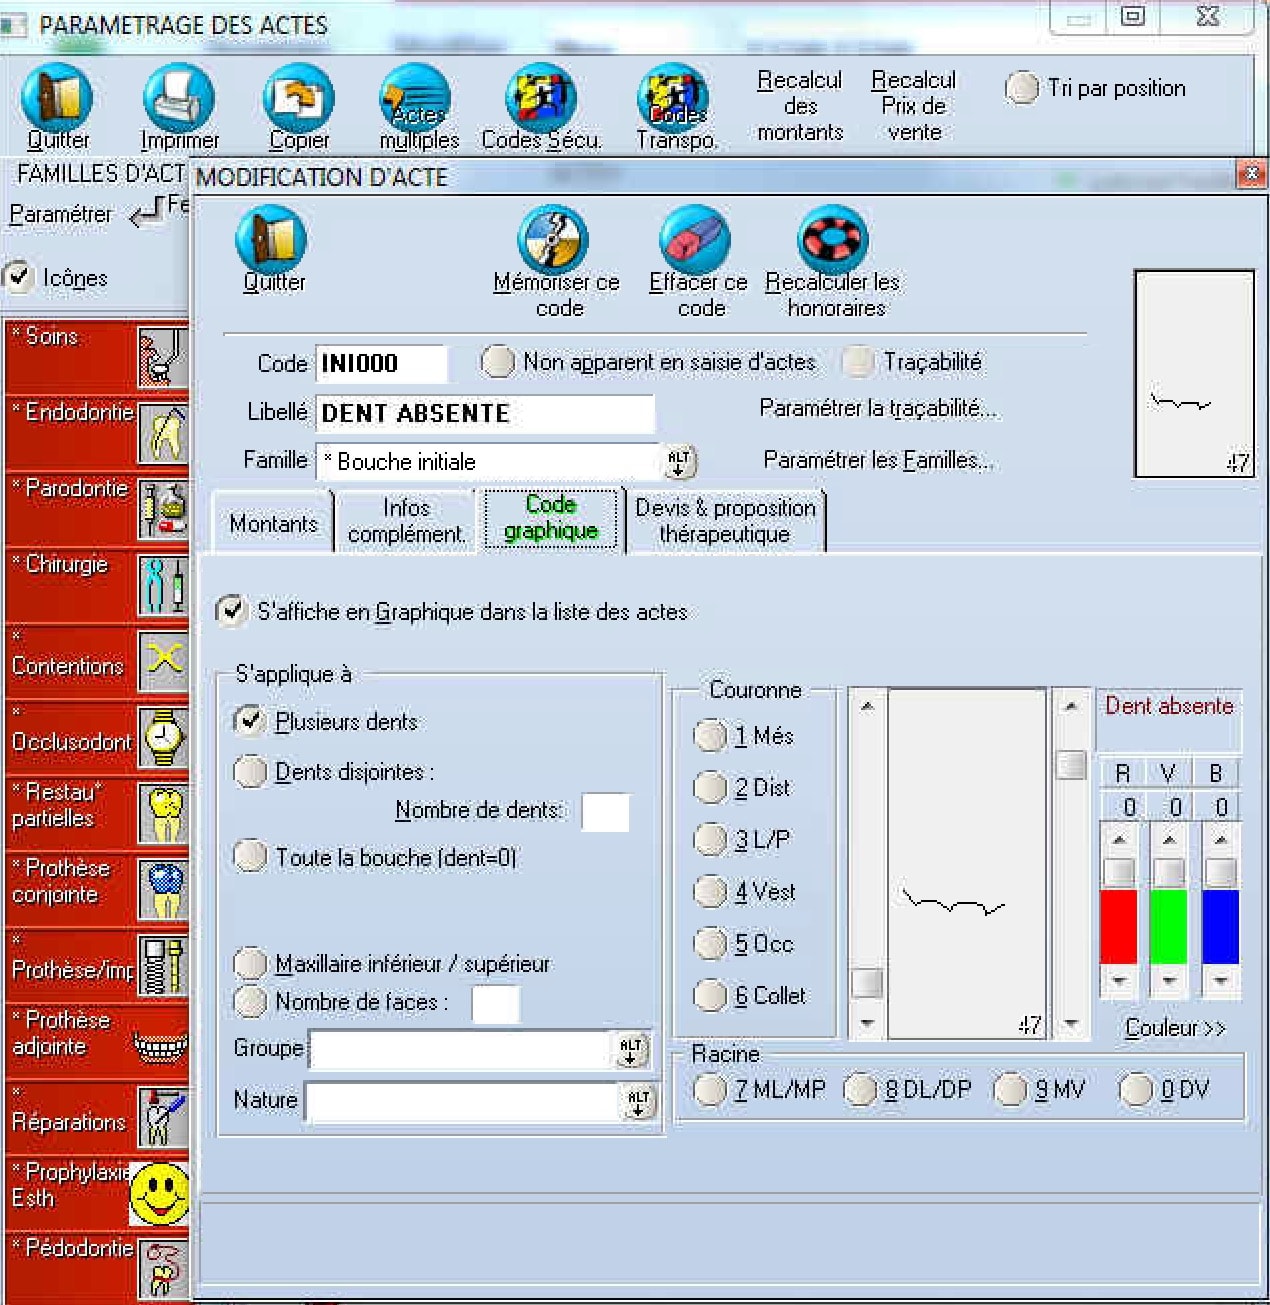Image resolution: width=1270 pixels, height=1305 pixels.
Task: Enable Tri par position option
Action: (x=1022, y=88)
